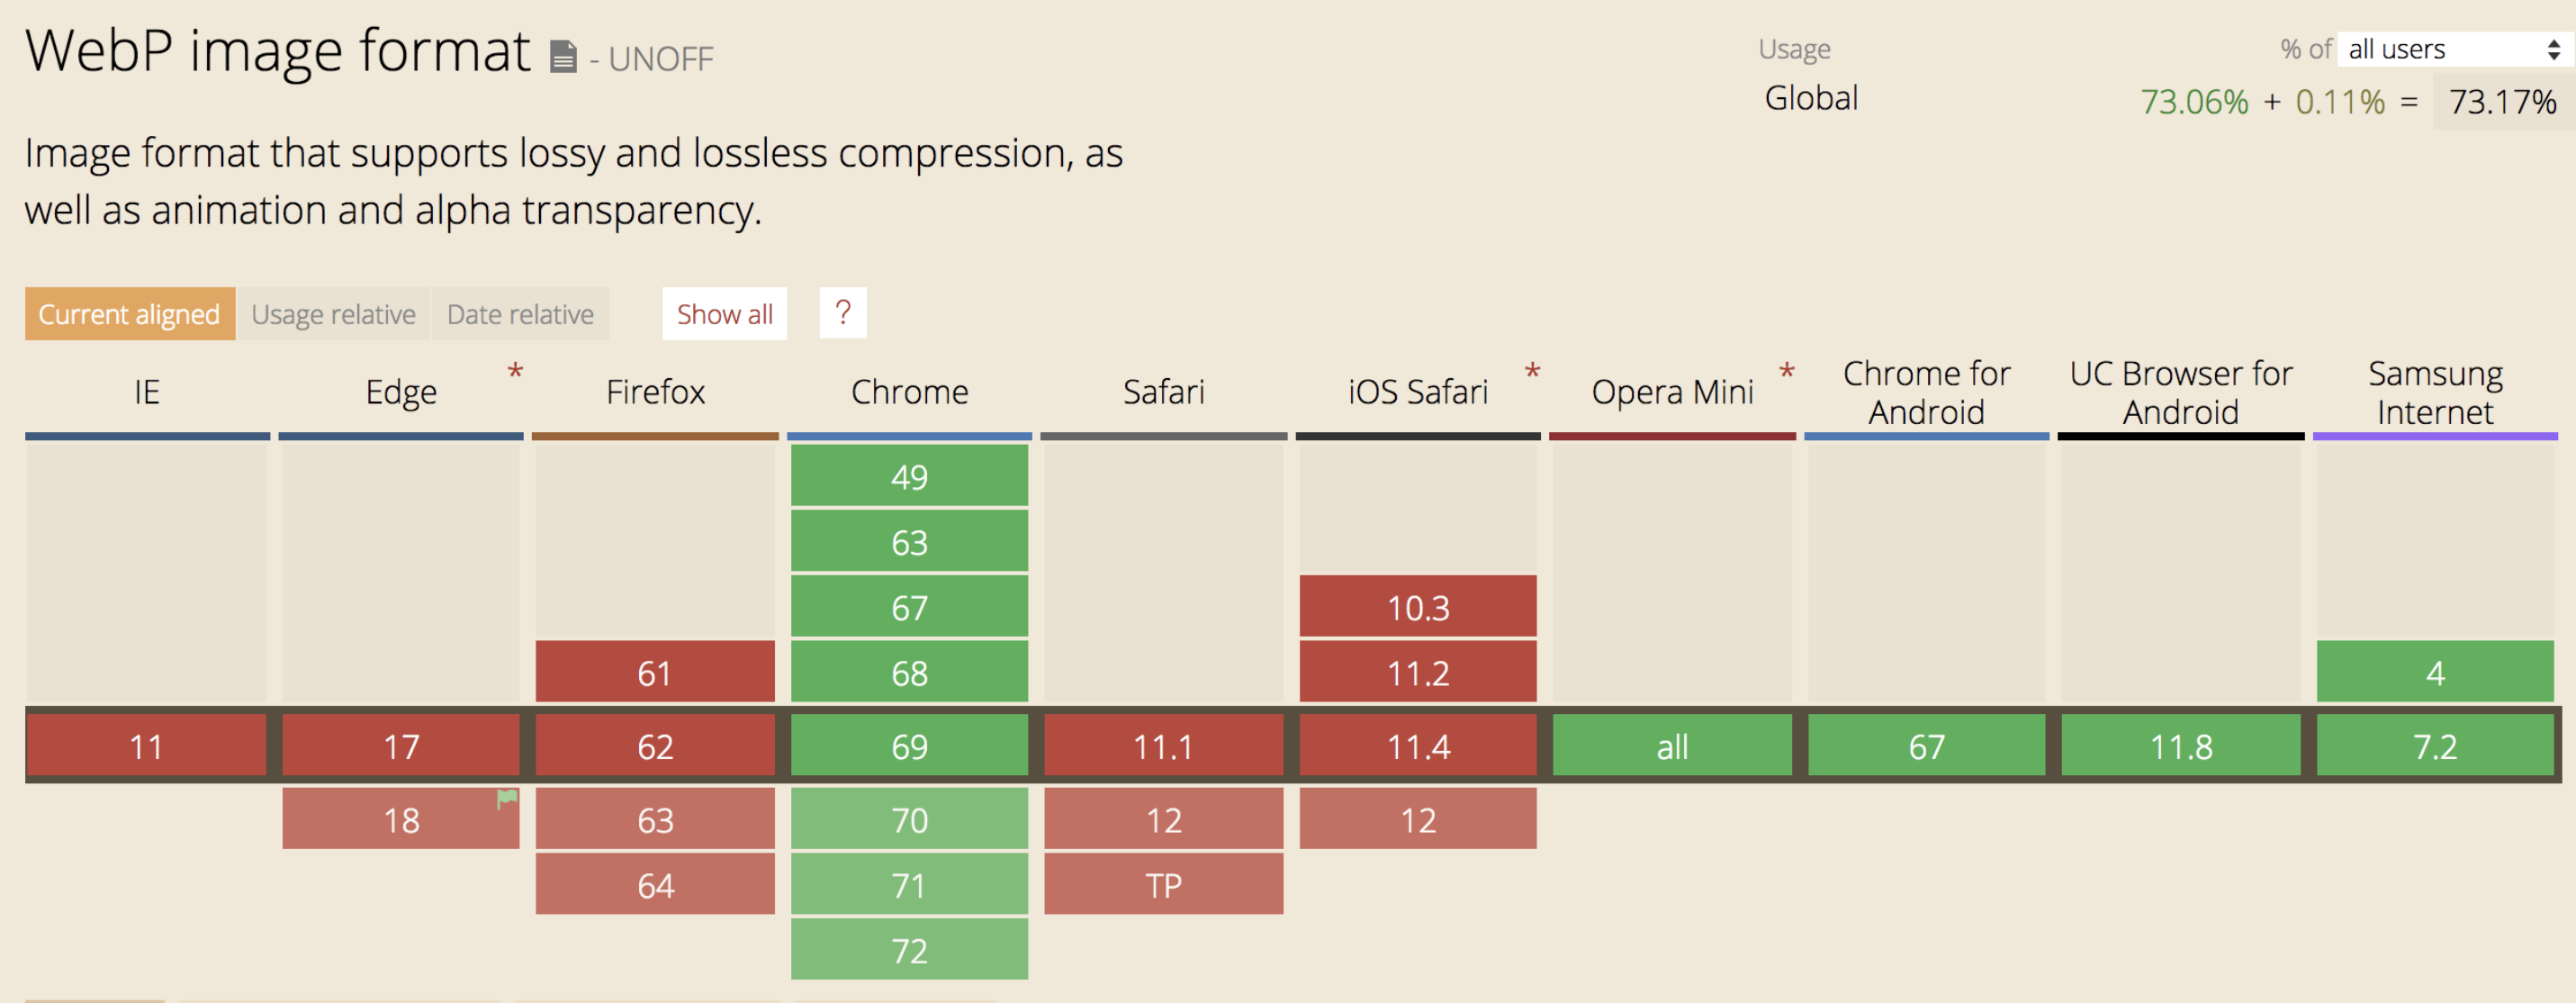Viewport: 2576px width, 1003px height.
Task: Click Safari TP version cell
Action: click(x=1163, y=885)
